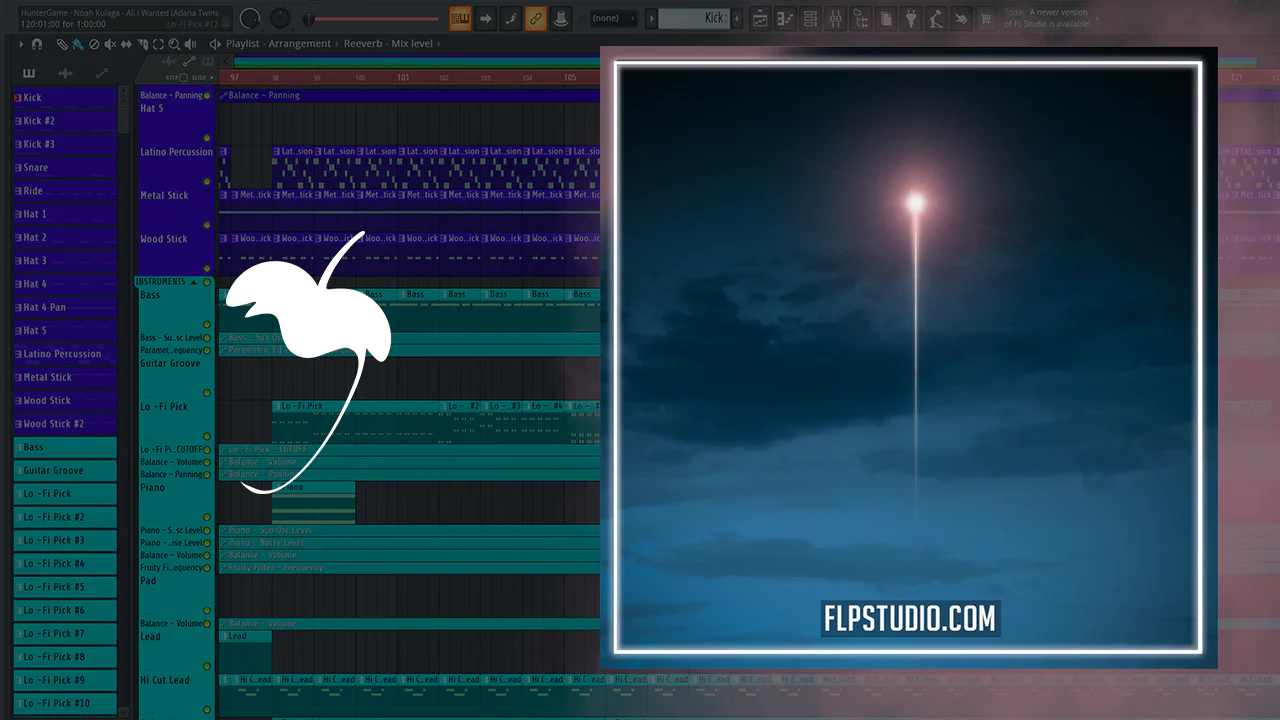Show automation clips in the picker panel

pos(101,73)
